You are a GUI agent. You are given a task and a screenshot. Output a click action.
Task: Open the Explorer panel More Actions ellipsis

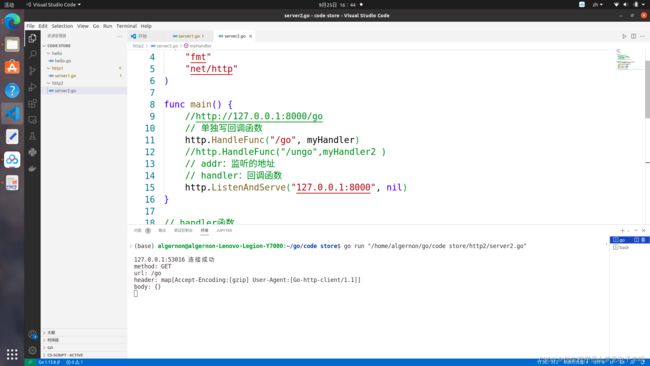coord(119,36)
